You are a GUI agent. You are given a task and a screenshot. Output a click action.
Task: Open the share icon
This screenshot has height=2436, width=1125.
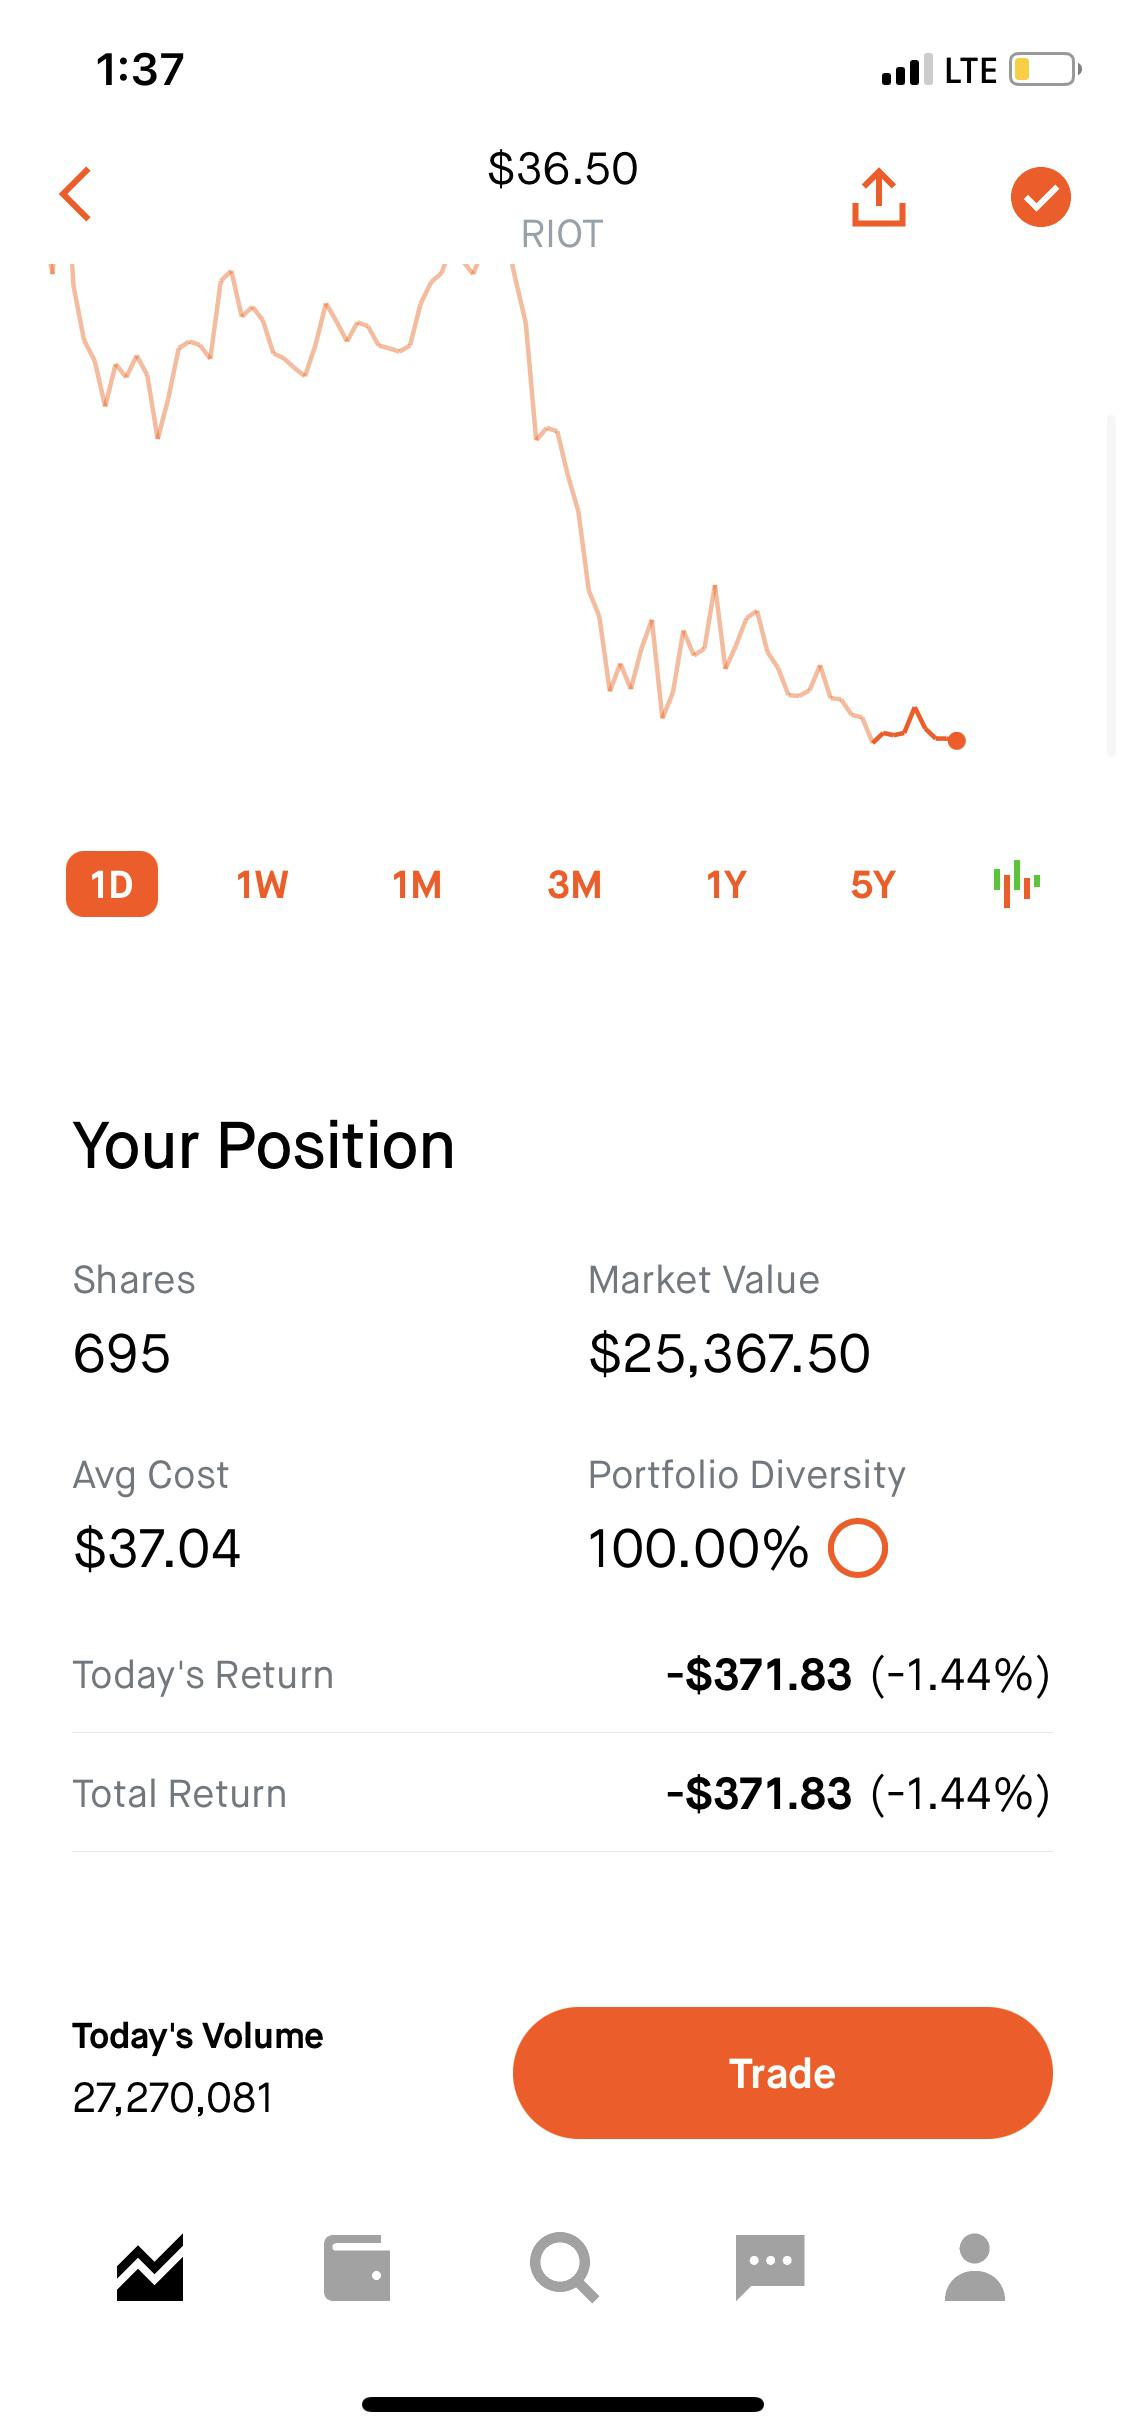click(878, 197)
